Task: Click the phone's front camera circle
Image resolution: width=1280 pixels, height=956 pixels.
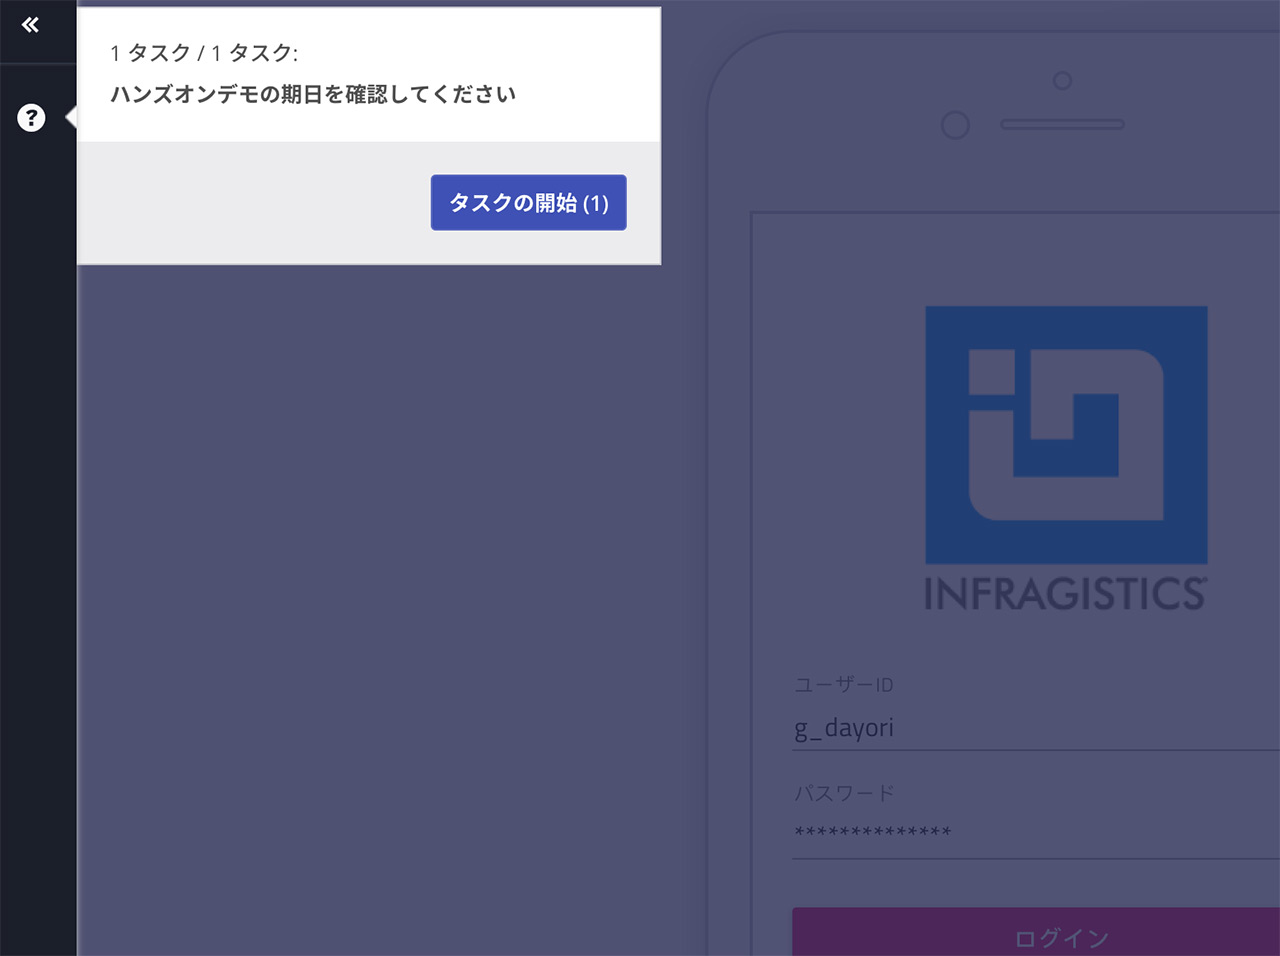Action: click(956, 125)
